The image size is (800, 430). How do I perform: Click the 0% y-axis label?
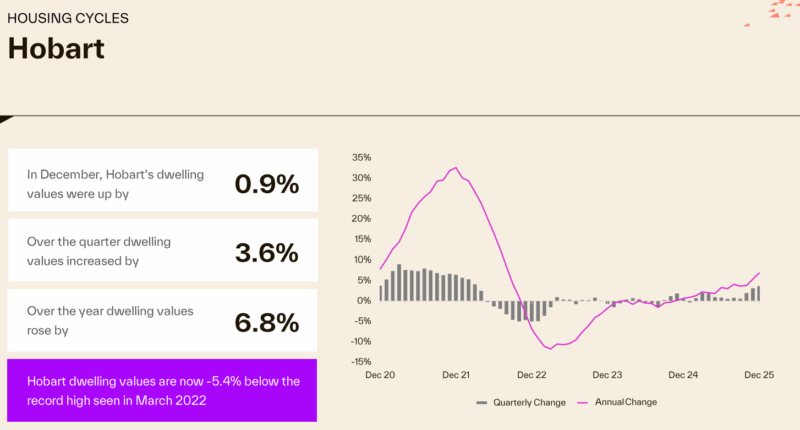[364, 300]
